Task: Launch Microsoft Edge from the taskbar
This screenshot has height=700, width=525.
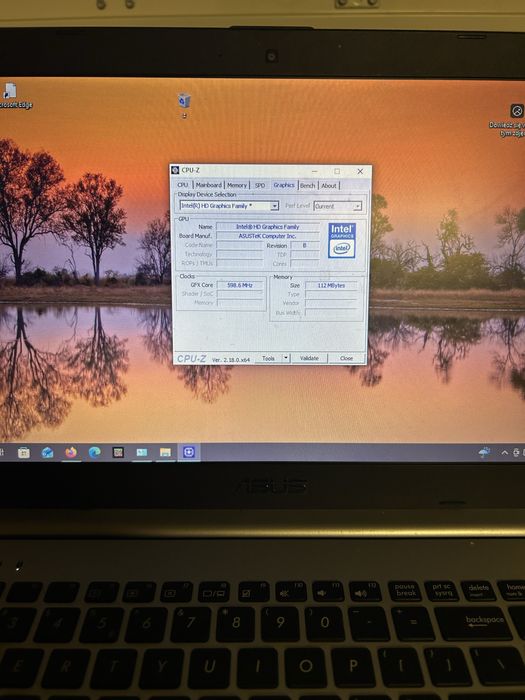Action: point(95,452)
